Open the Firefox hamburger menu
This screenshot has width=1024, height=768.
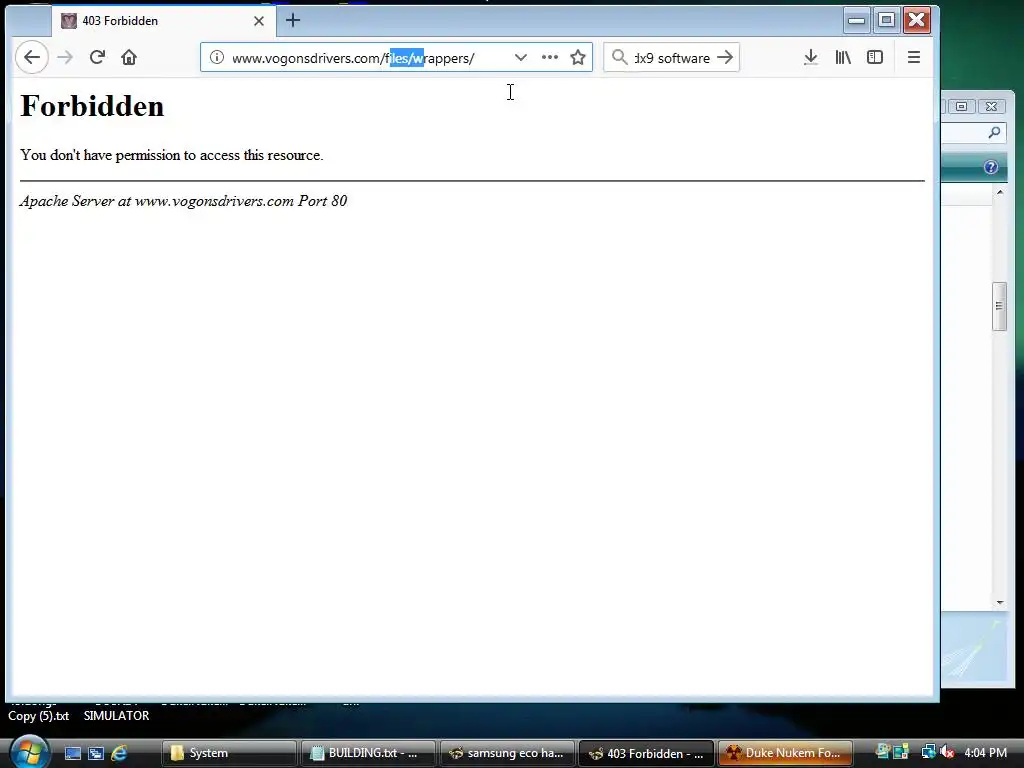914,57
